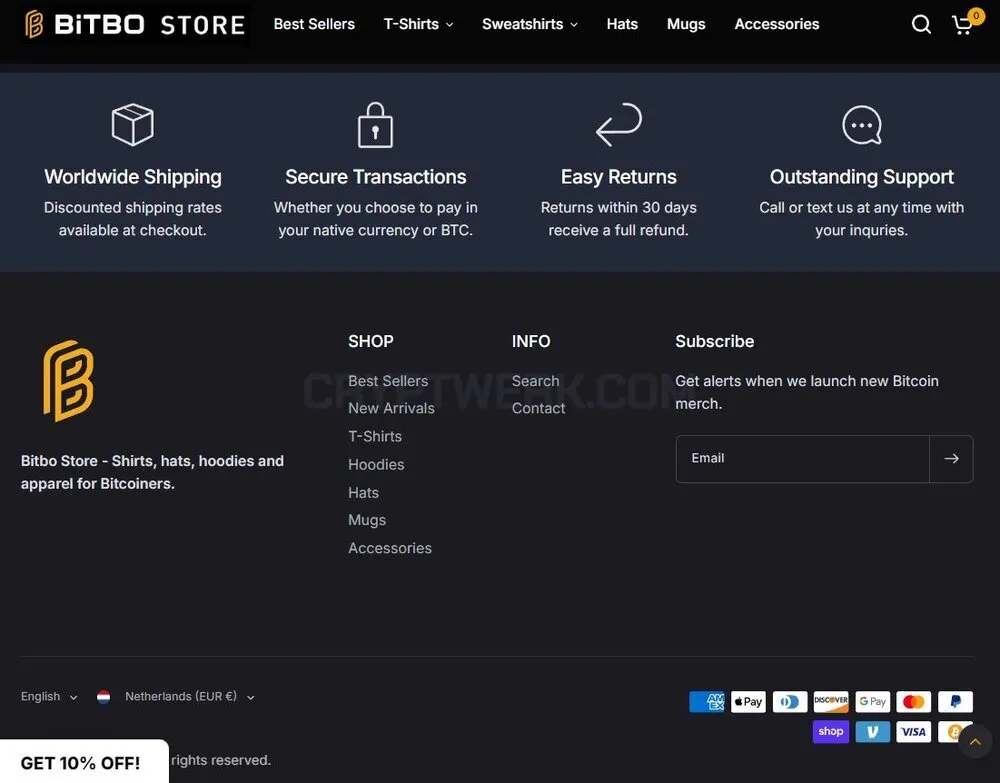This screenshot has height=783, width=1000.
Task: Click the orange Bitbo footer logo
Action: tap(68, 381)
